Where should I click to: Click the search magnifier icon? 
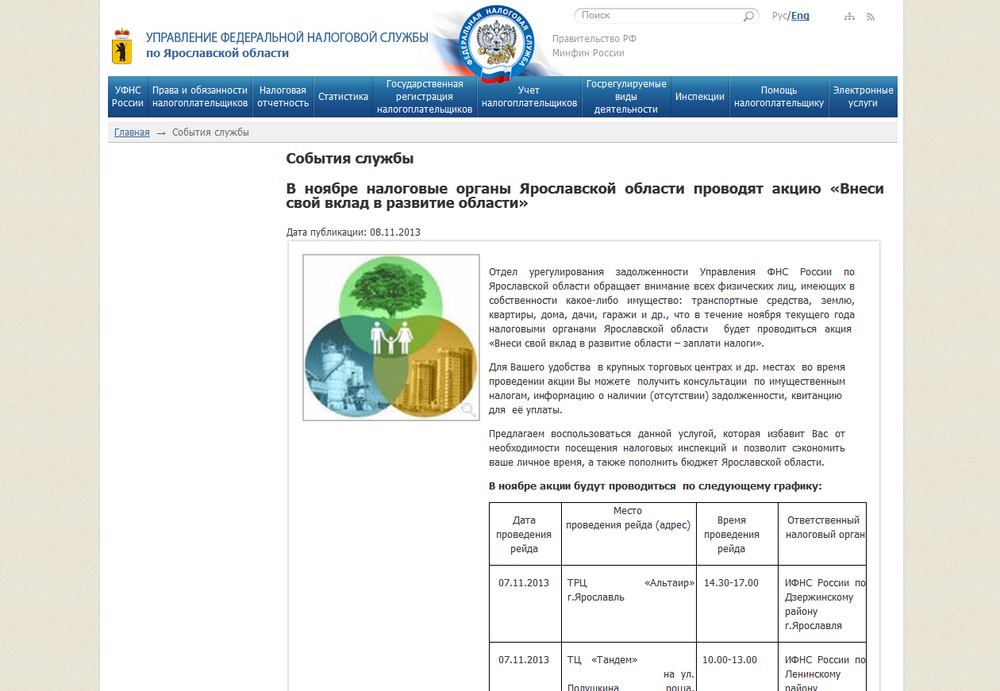pyautogui.click(x=749, y=16)
